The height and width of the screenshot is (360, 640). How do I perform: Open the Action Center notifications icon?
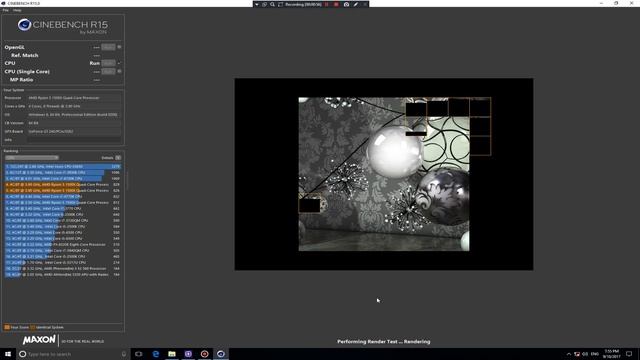(629, 354)
